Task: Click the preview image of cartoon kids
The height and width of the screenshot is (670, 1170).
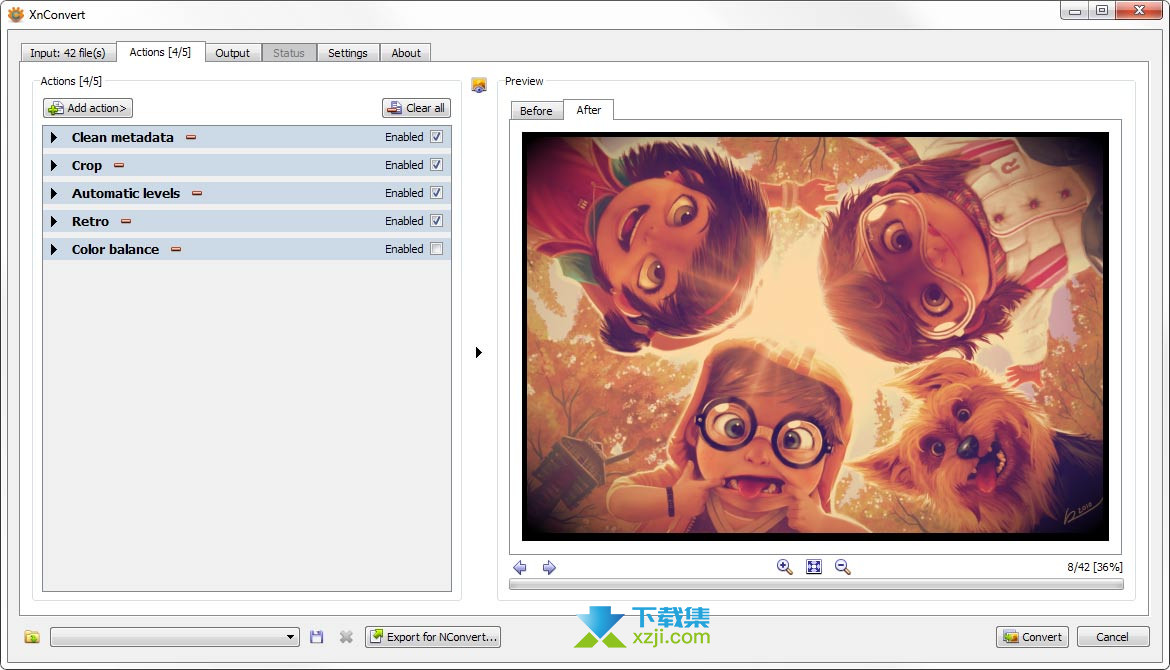Action: coord(816,336)
